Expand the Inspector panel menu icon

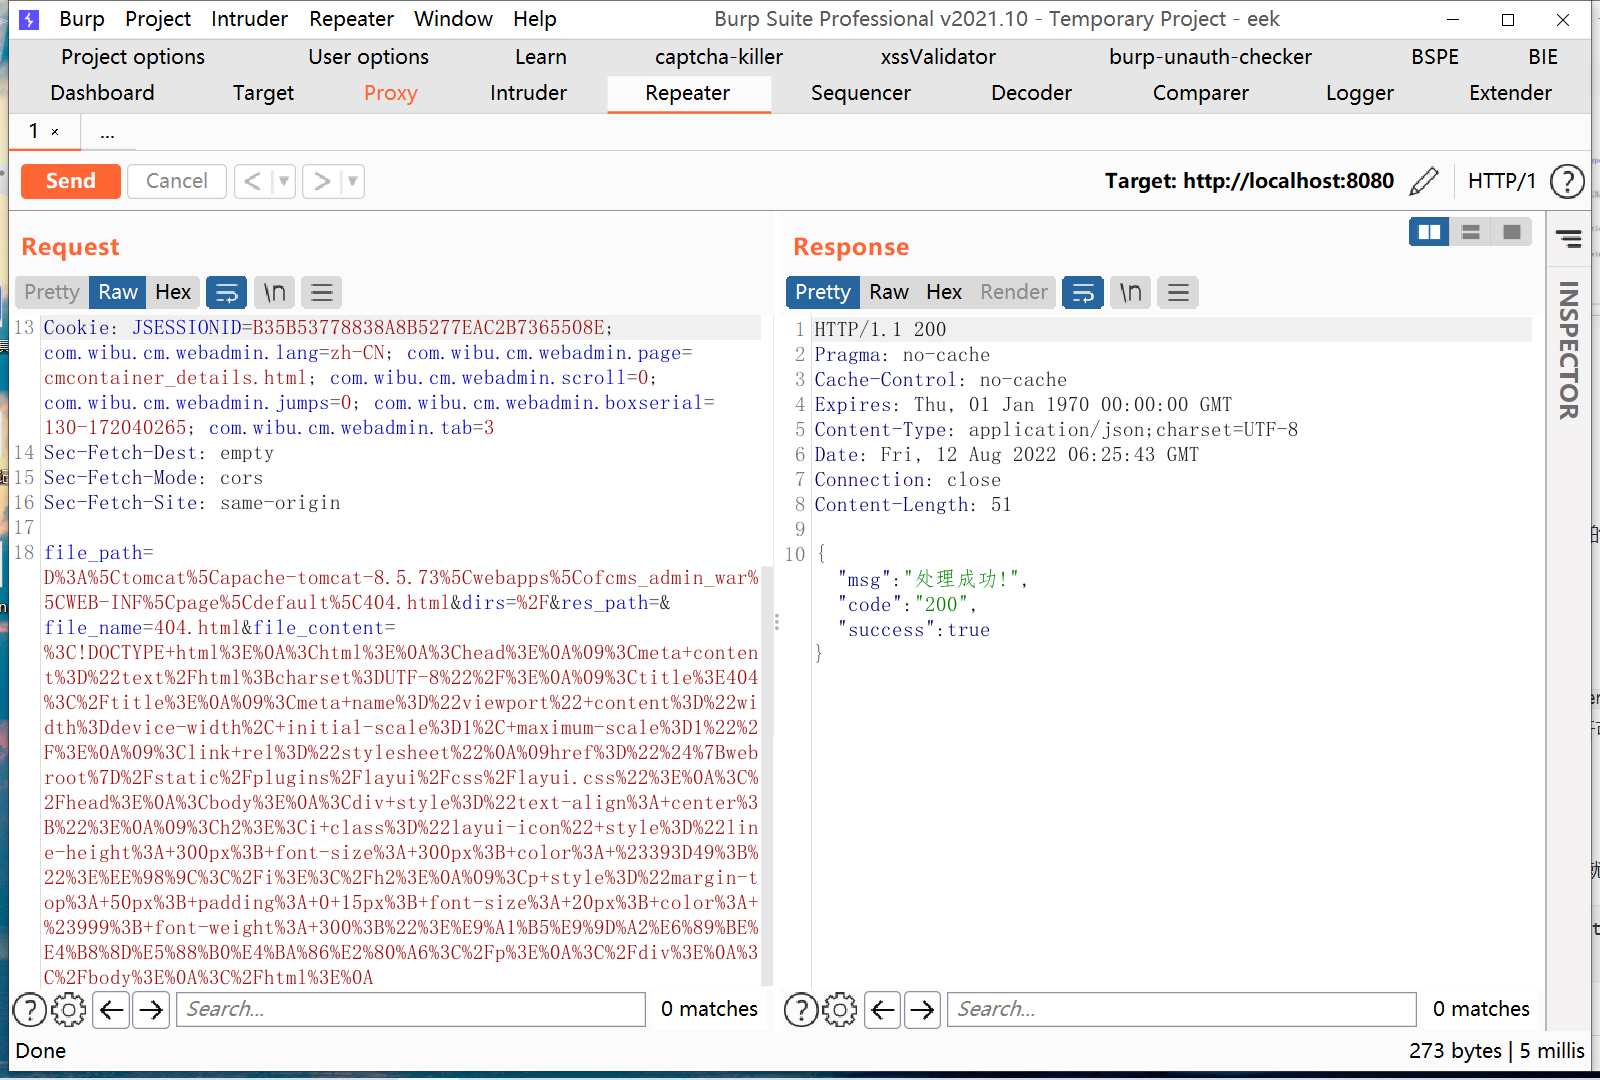point(1568,238)
